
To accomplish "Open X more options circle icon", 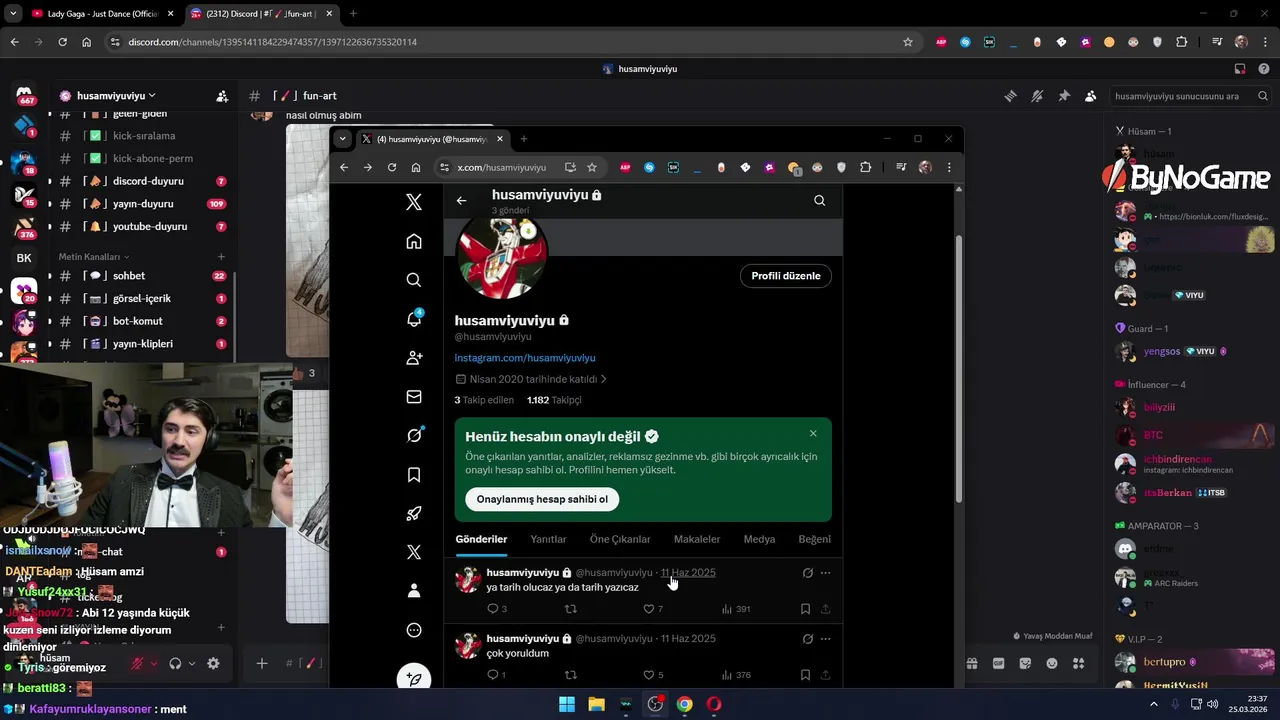I will 414,630.
